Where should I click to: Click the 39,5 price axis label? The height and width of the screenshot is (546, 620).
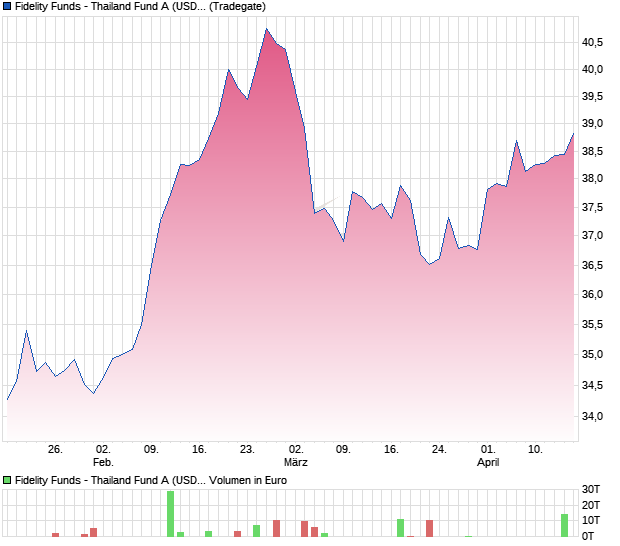click(592, 97)
